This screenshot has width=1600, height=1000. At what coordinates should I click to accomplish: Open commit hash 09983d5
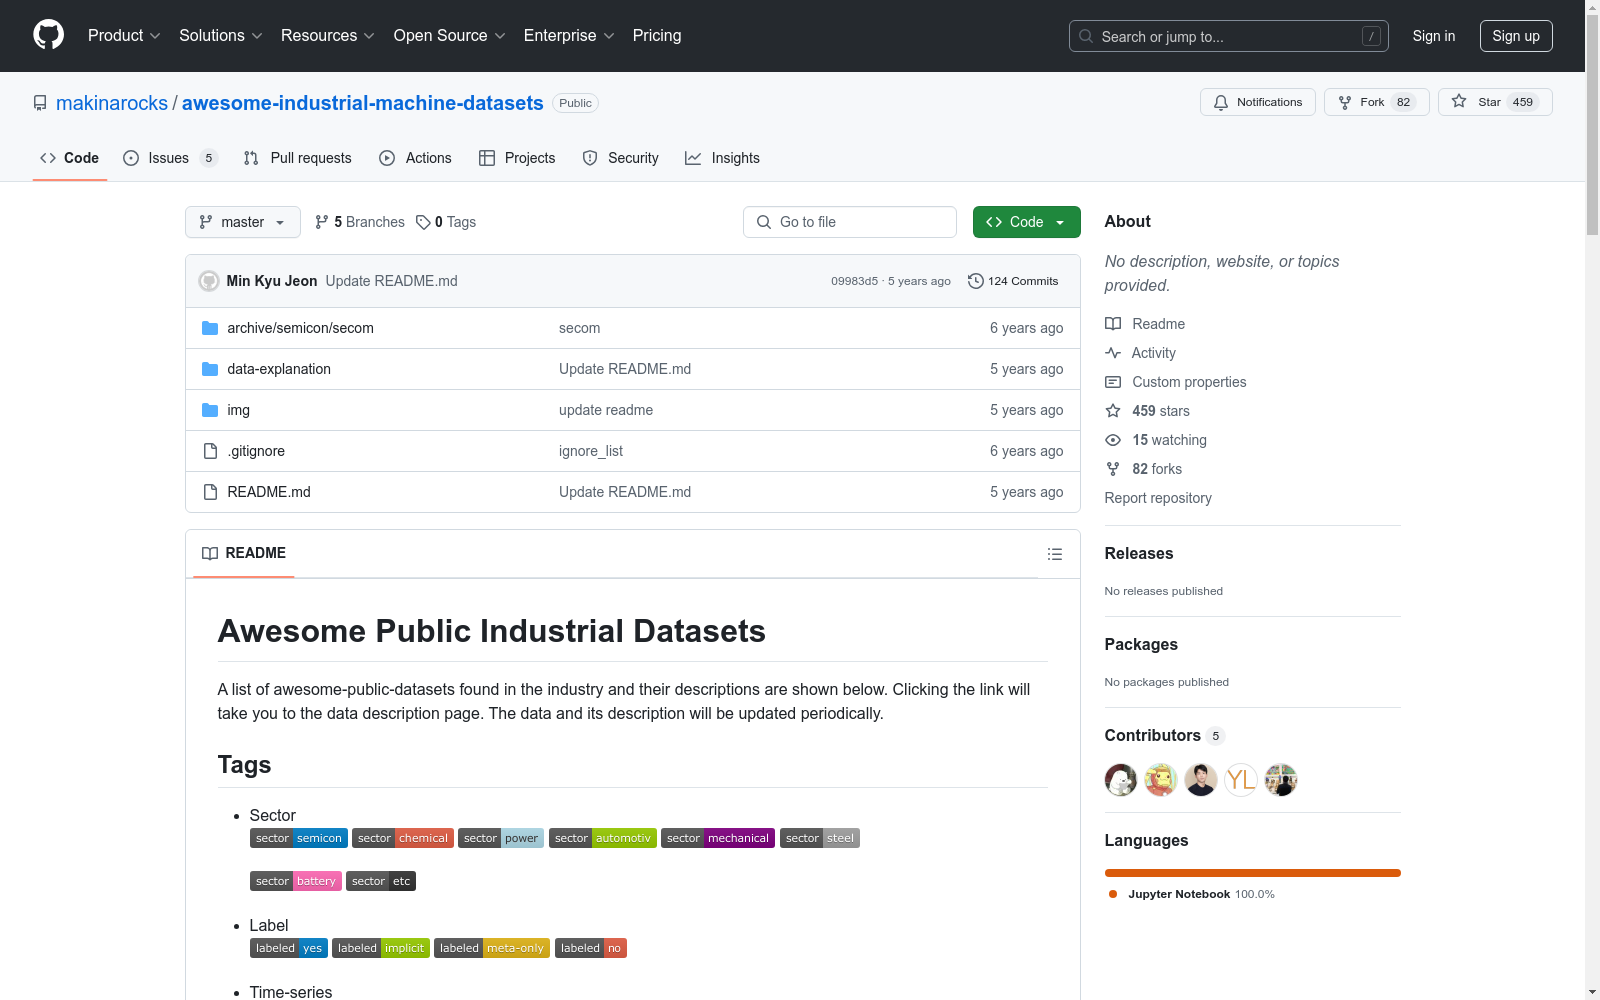pyautogui.click(x=854, y=281)
